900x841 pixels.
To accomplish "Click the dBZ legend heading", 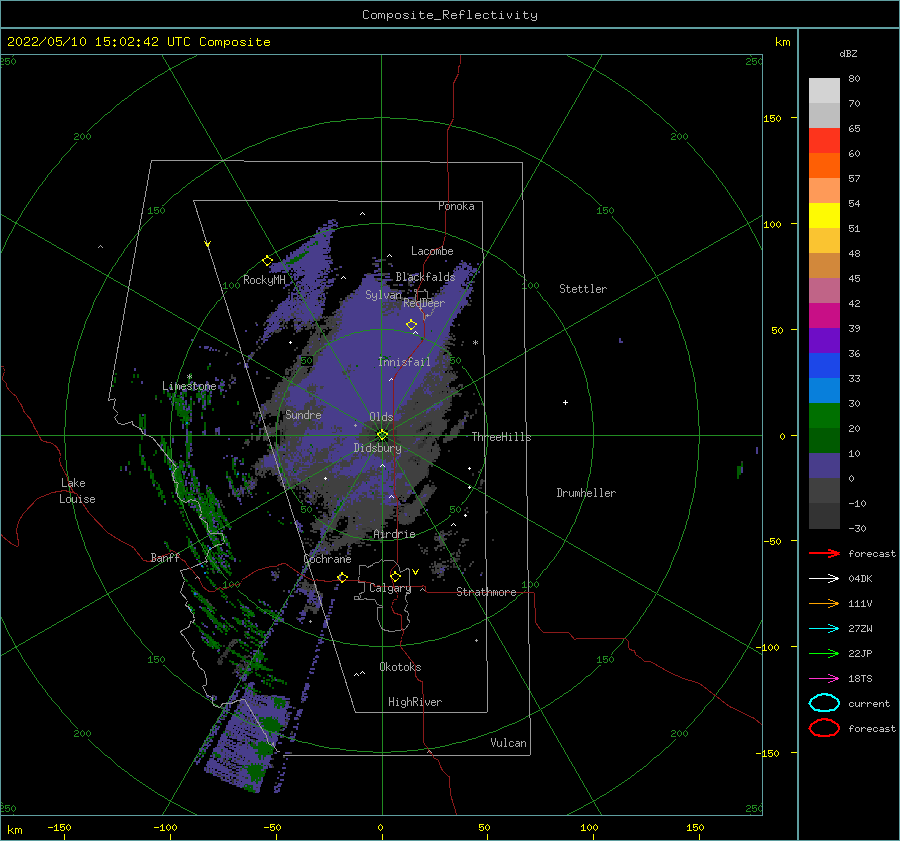I will click(x=848, y=53).
